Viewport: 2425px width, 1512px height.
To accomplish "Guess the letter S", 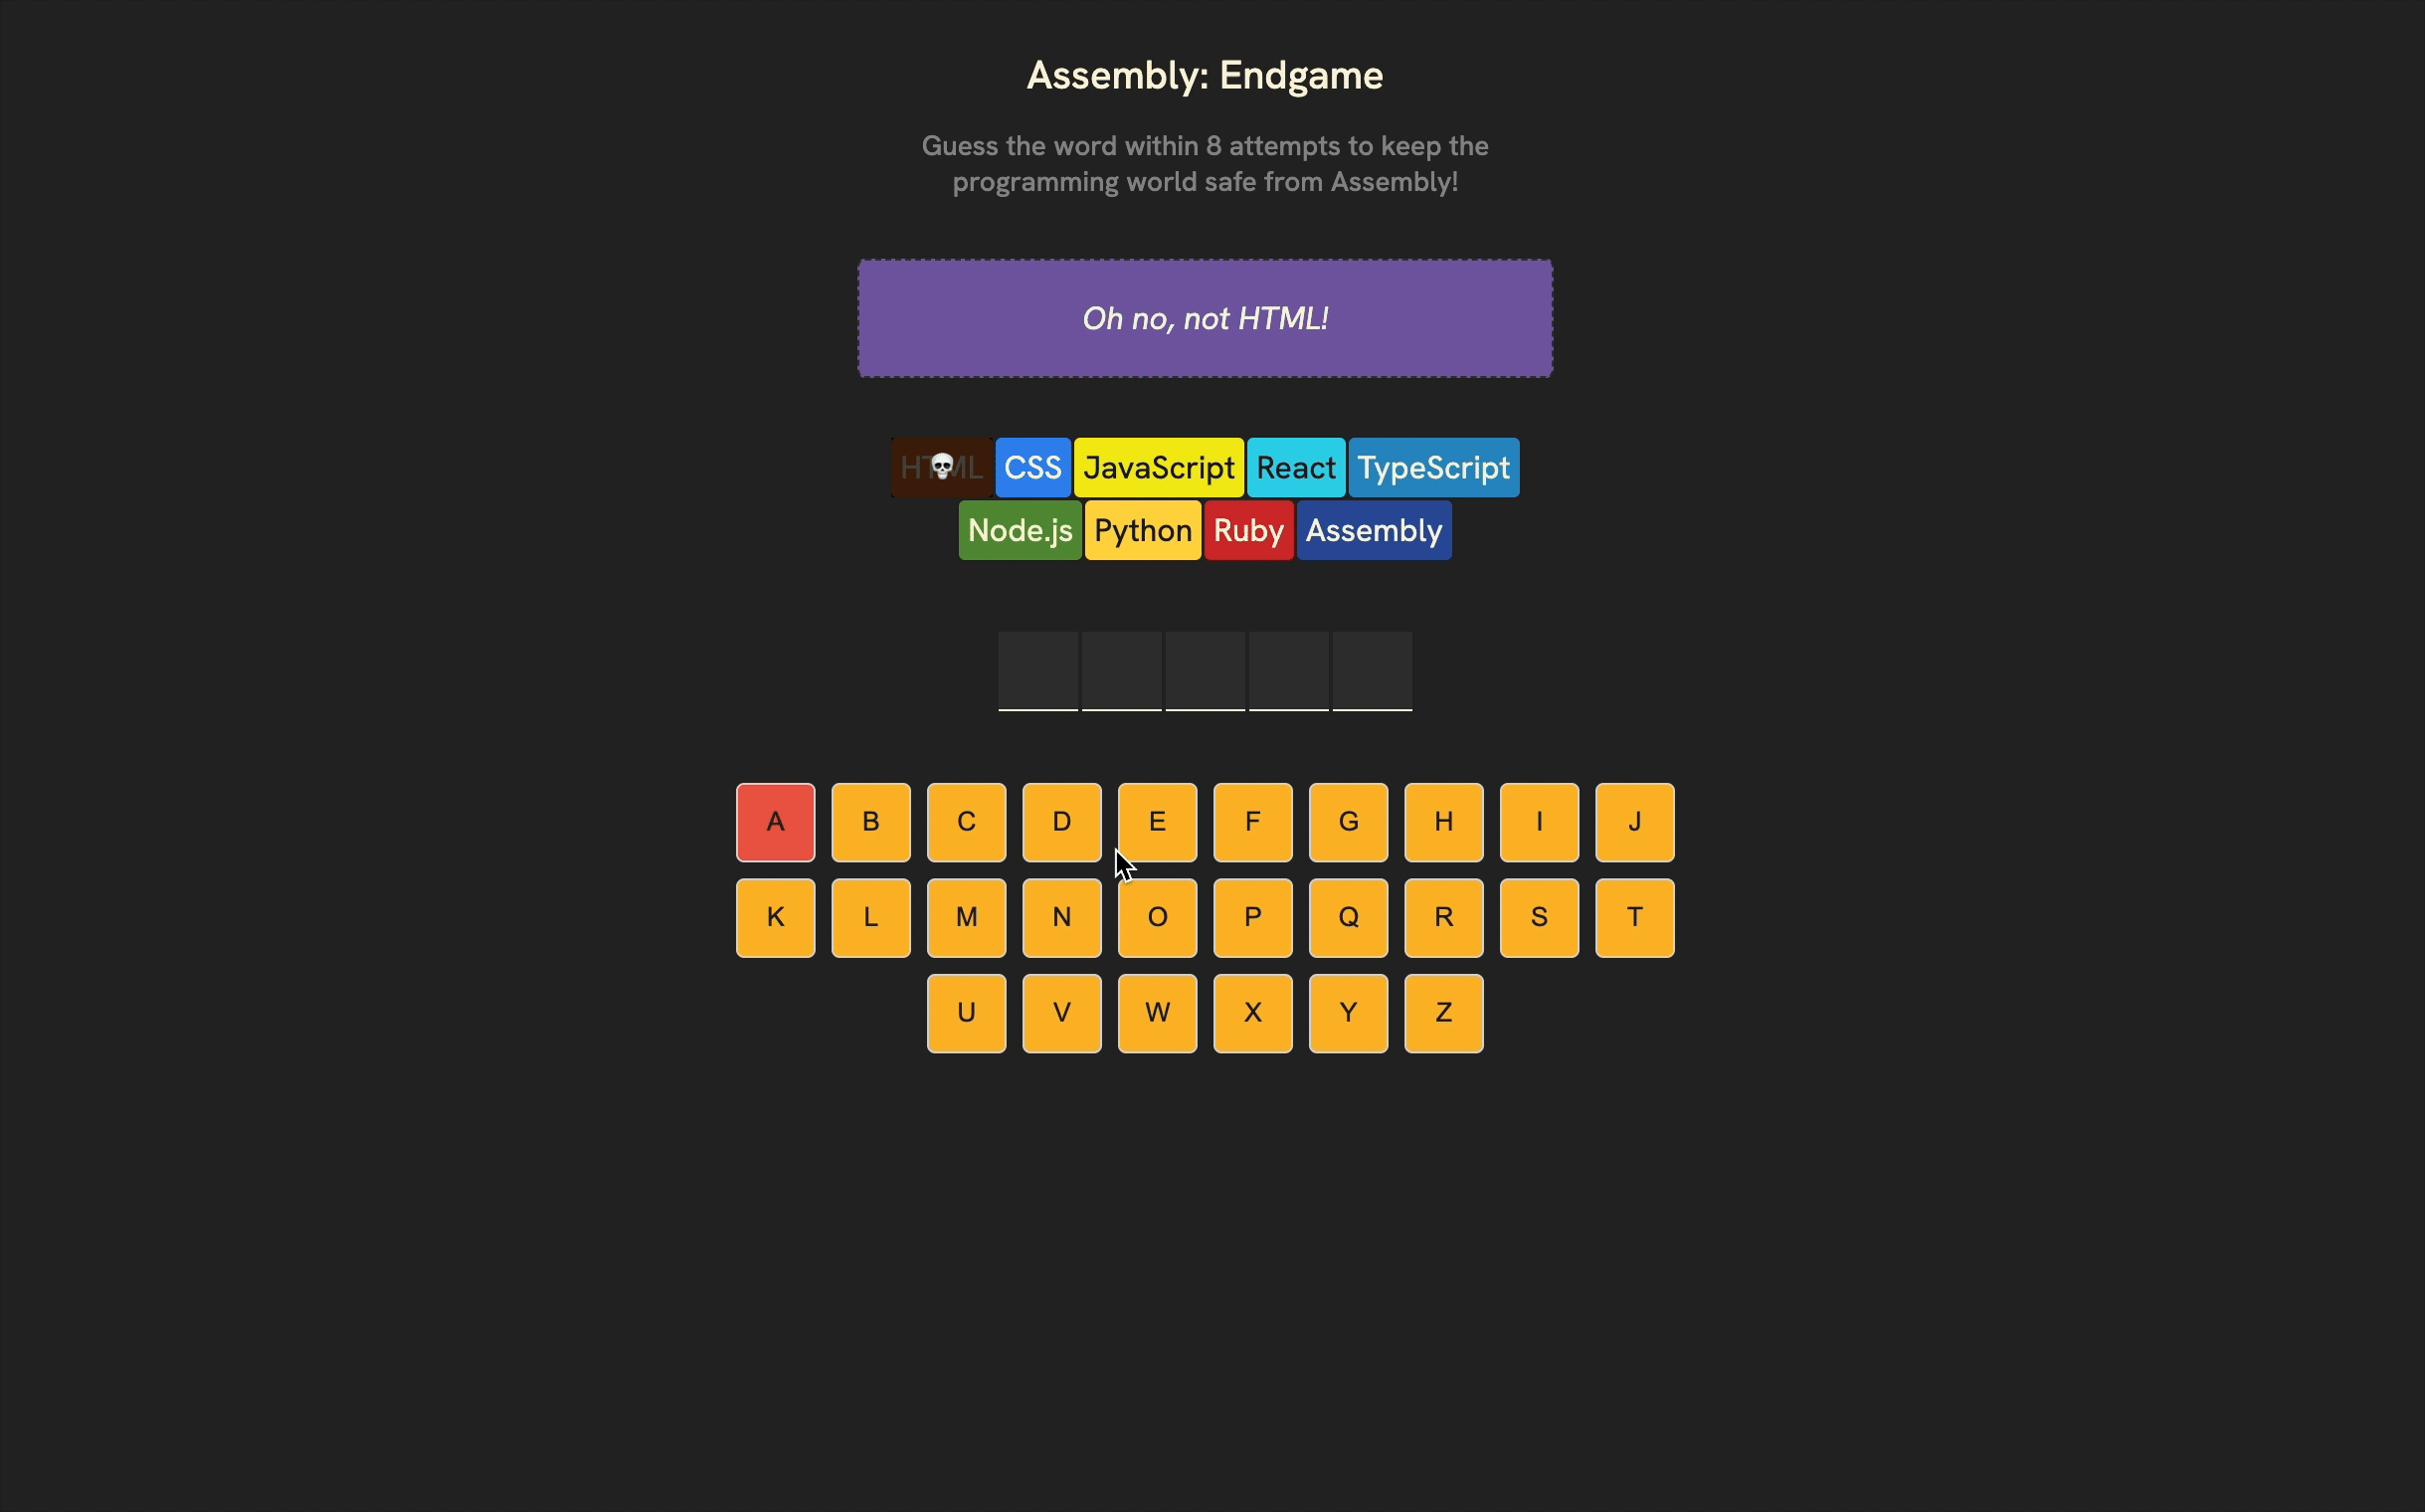I will tap(1538, 918).
